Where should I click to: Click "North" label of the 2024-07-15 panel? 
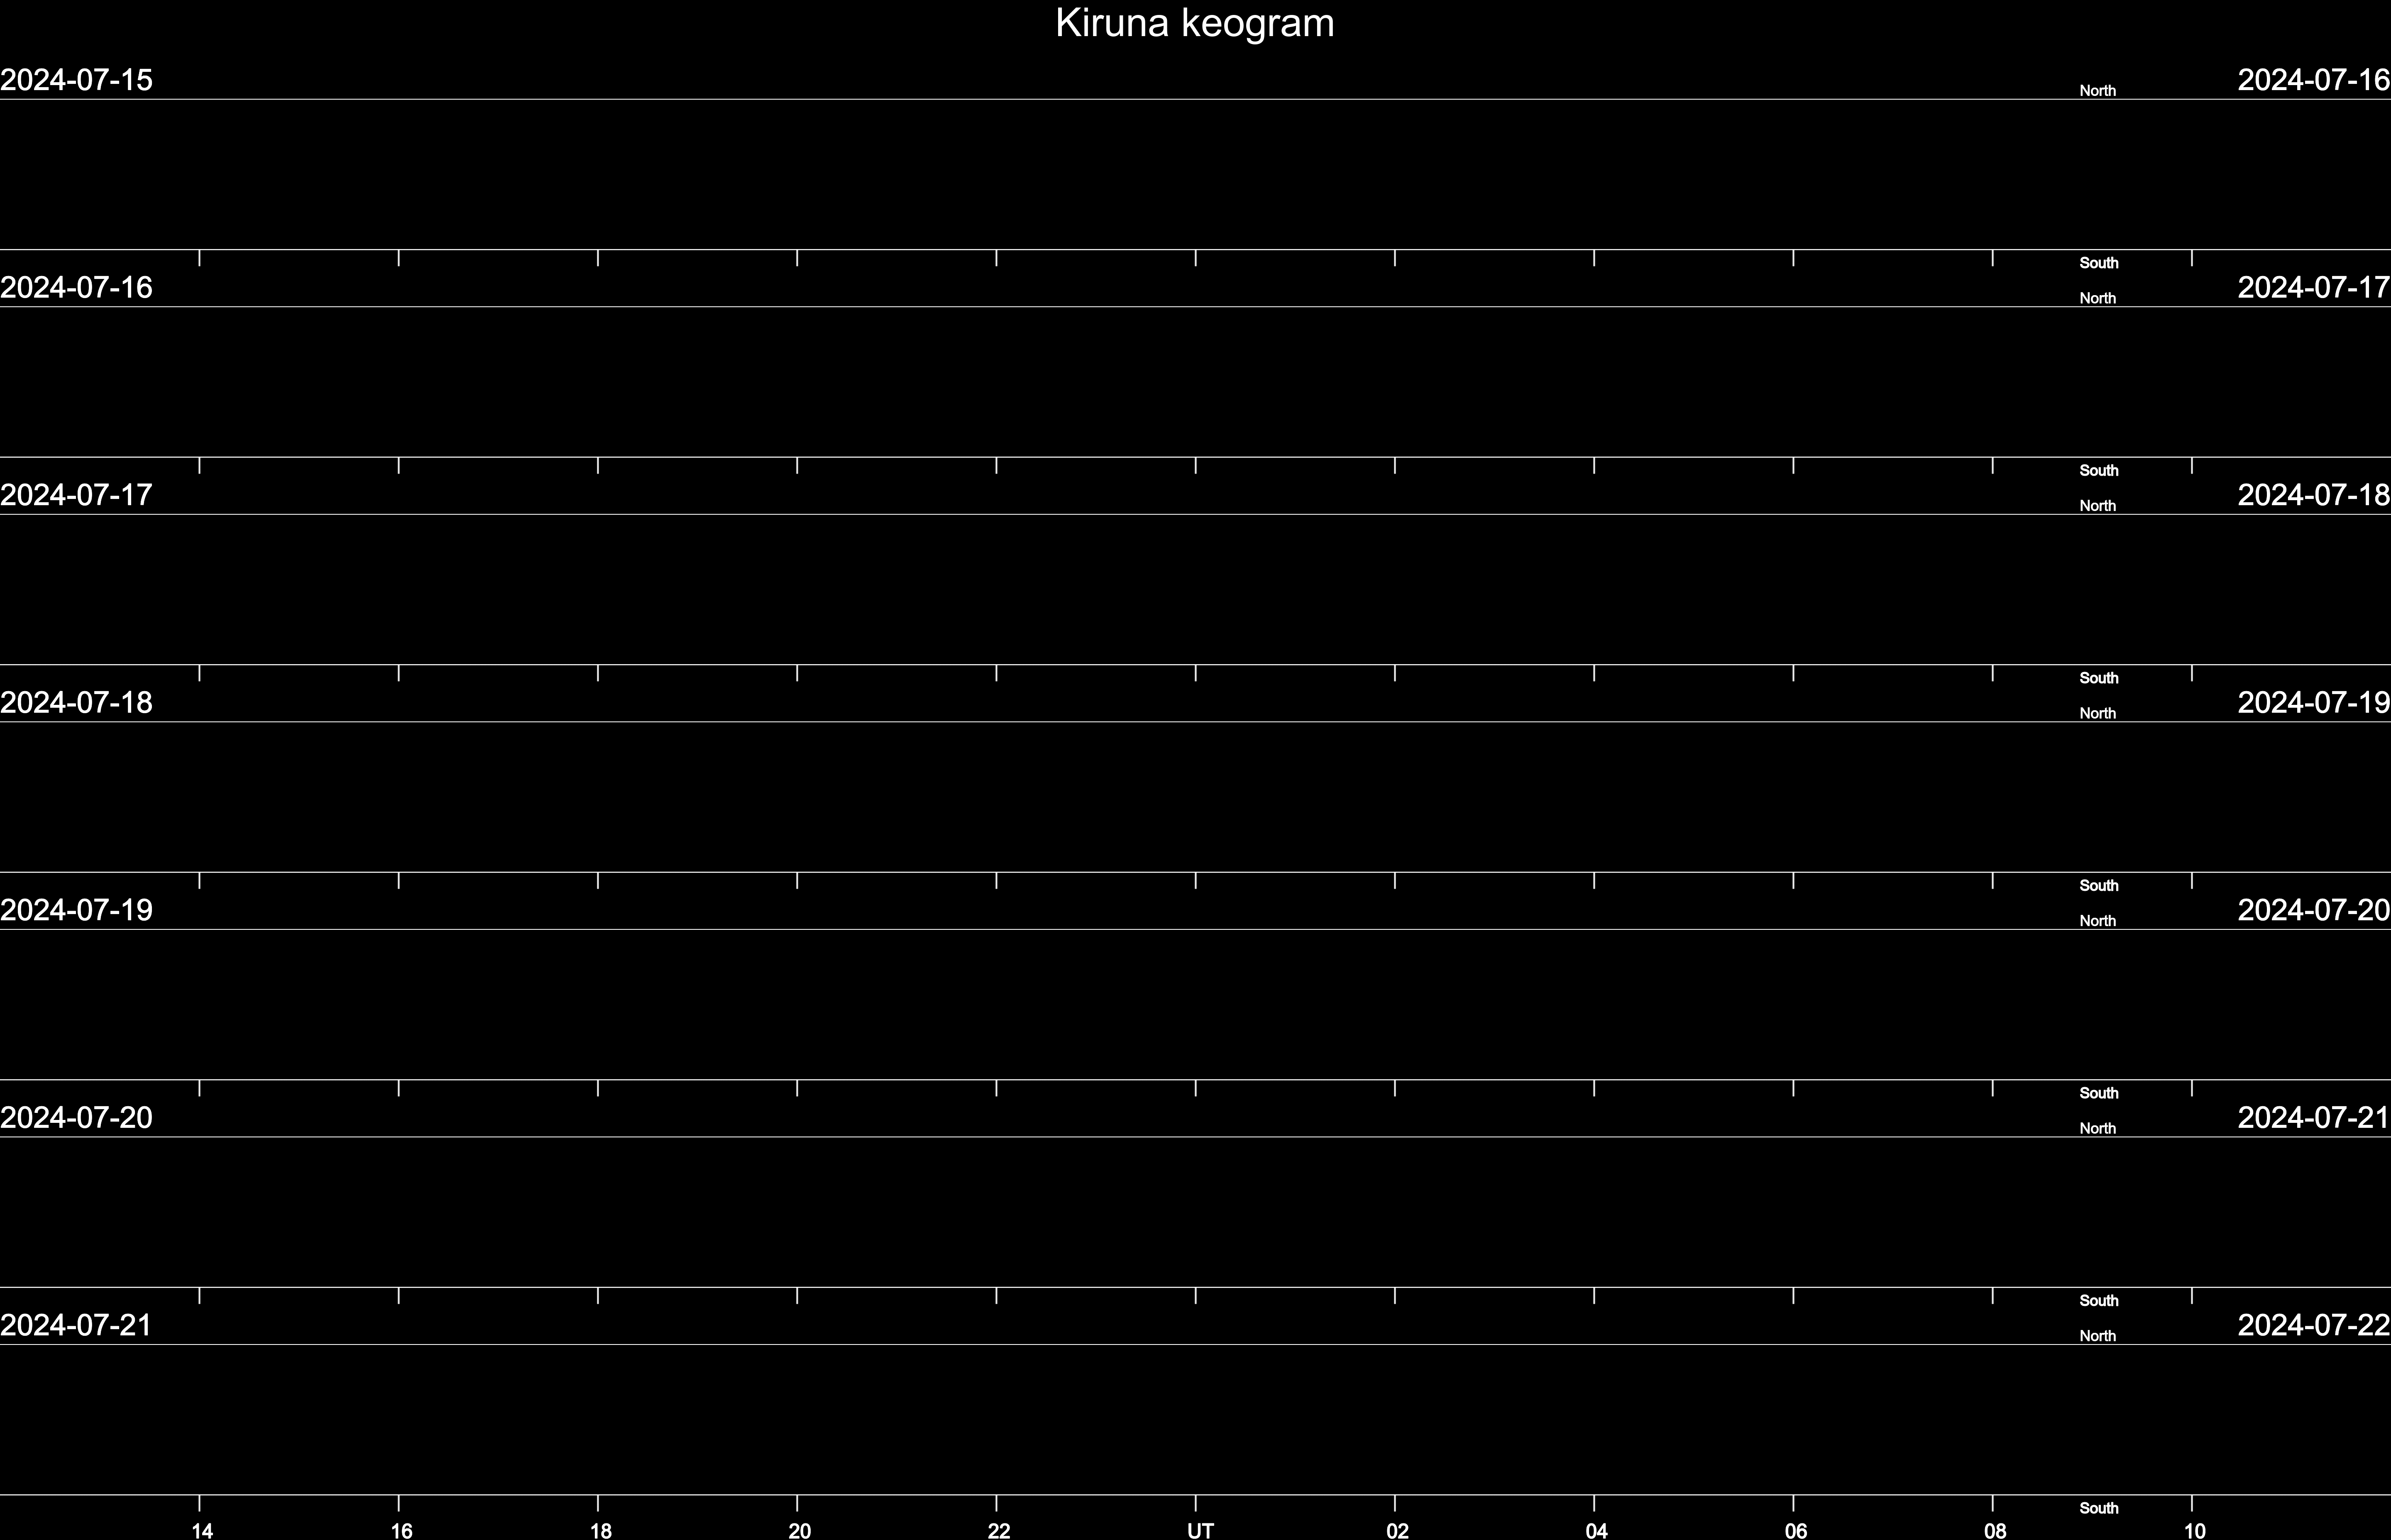pyautogui.click(x=2098, y=91)
